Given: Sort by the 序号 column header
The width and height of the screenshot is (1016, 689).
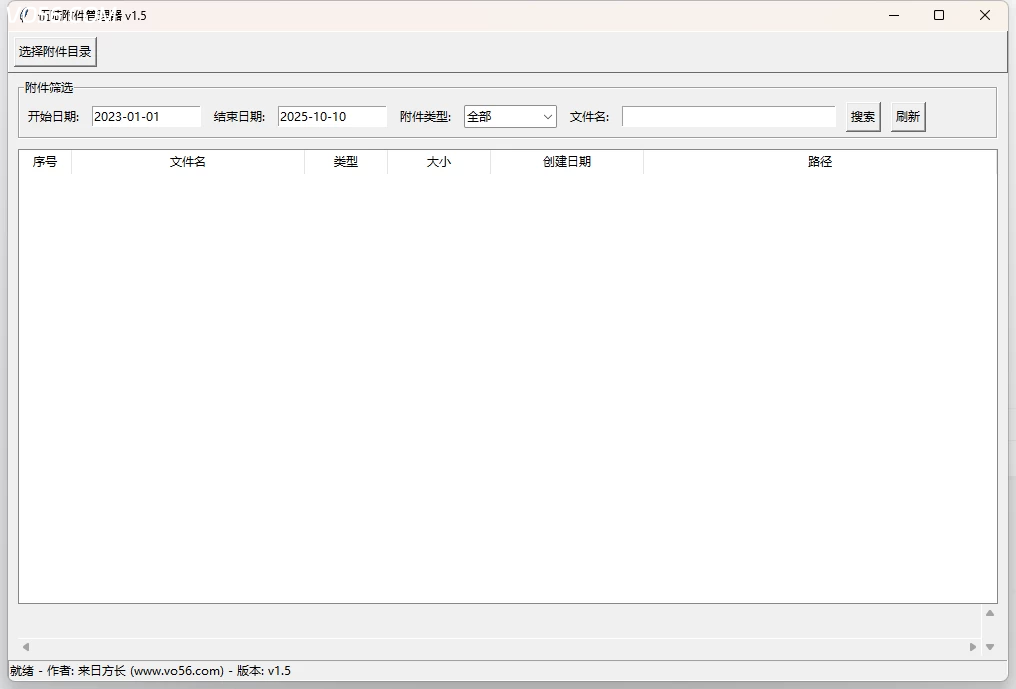Looking at the screenshot, I should (x=45, y=162).
